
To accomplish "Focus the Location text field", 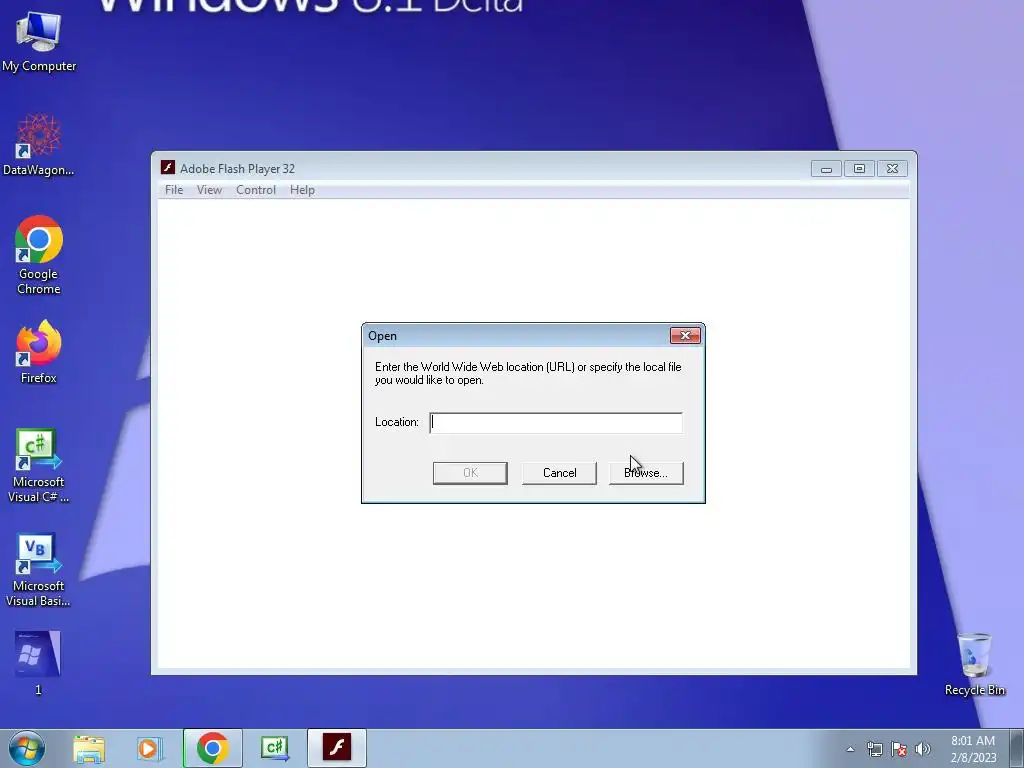I will (556, 423).
